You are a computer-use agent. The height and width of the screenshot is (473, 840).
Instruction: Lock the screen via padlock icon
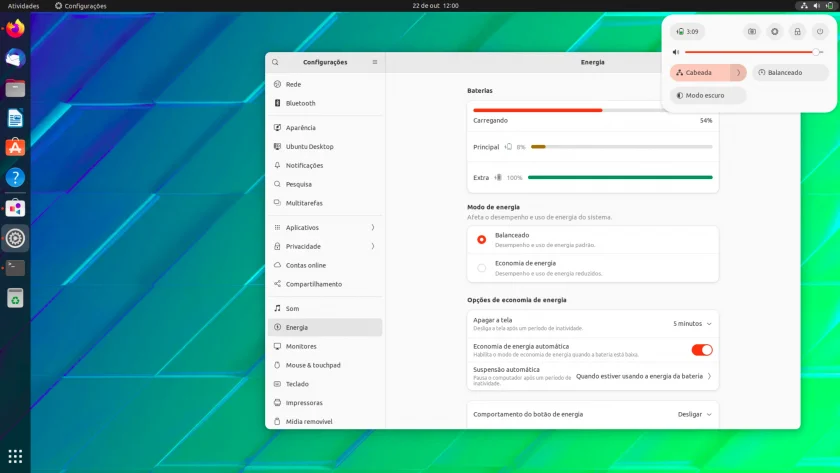(797, 32)
